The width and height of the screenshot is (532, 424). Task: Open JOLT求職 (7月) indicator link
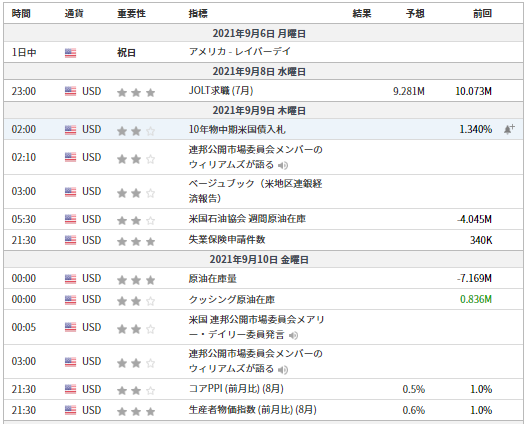(221, 91)
